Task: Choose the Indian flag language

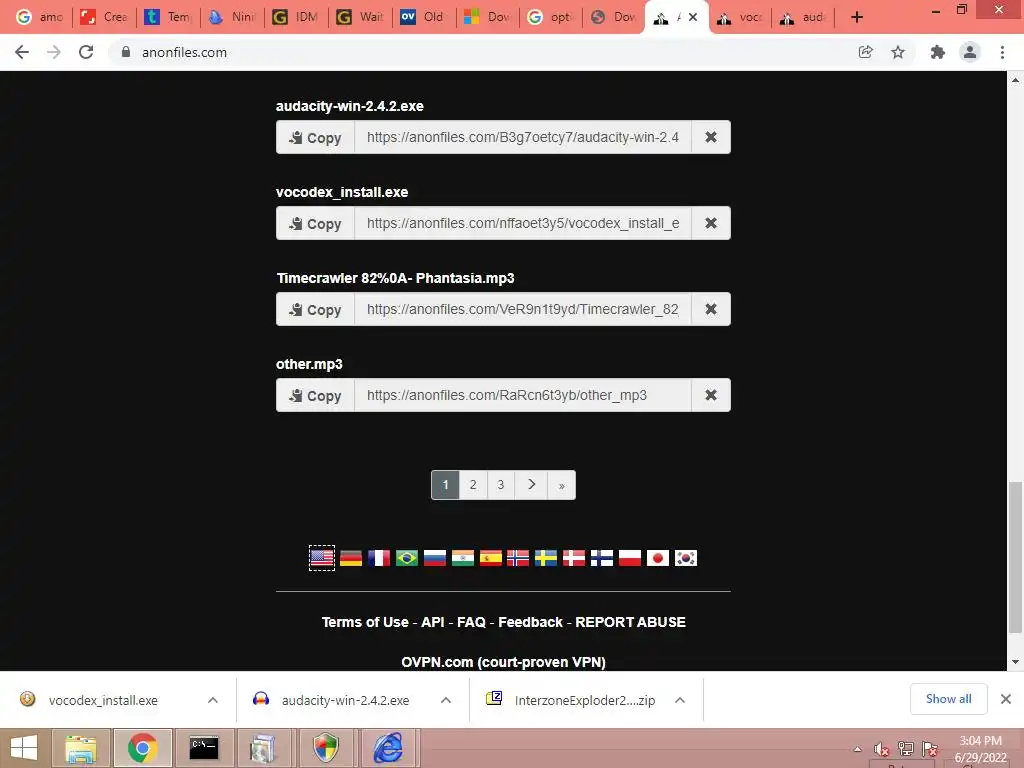Action: [463, 558]
